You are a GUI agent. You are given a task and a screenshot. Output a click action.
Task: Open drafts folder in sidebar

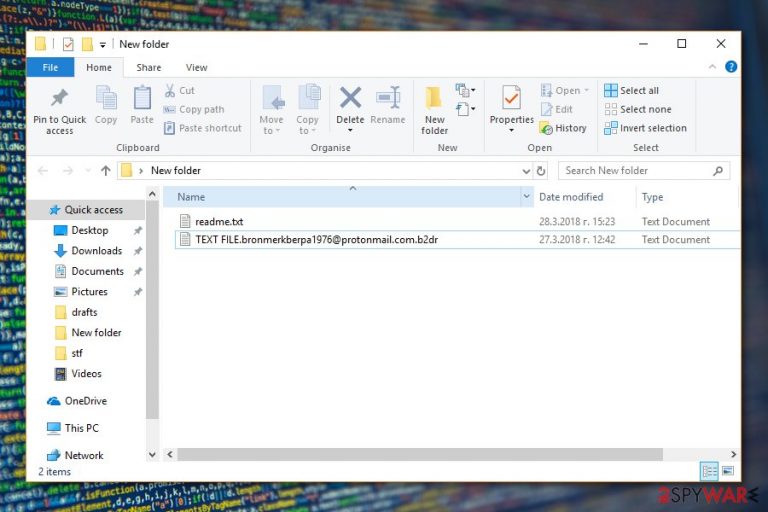tap(84, 312)
